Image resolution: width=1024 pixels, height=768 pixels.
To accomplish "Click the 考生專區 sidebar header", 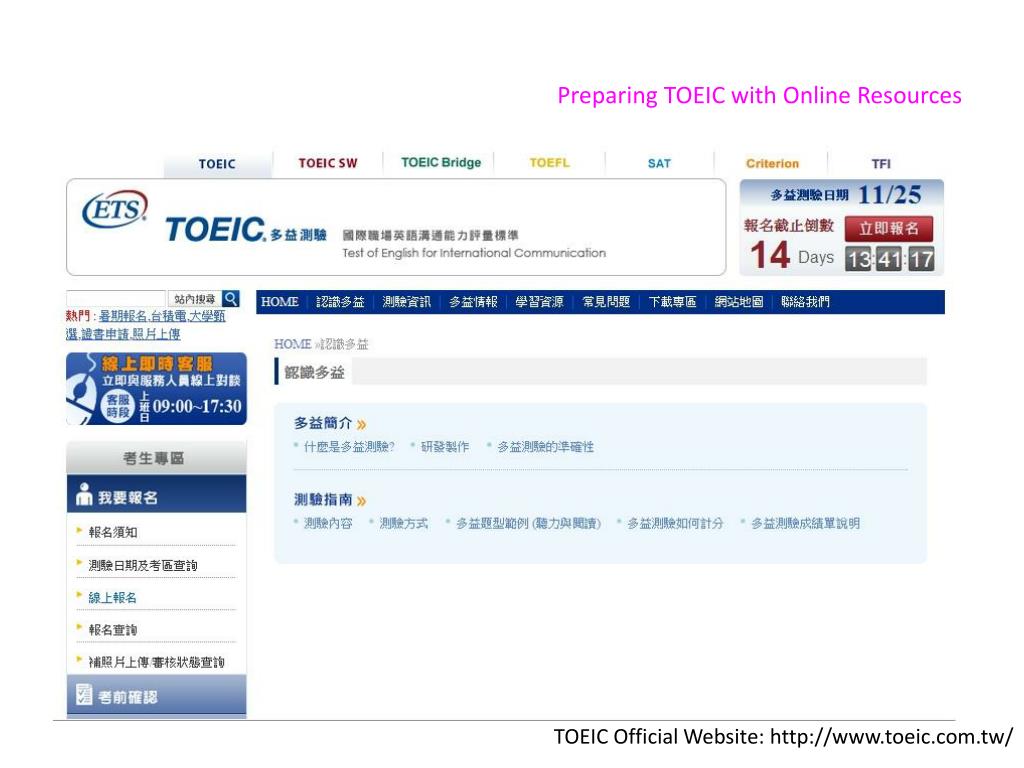I will click(157, 458).
